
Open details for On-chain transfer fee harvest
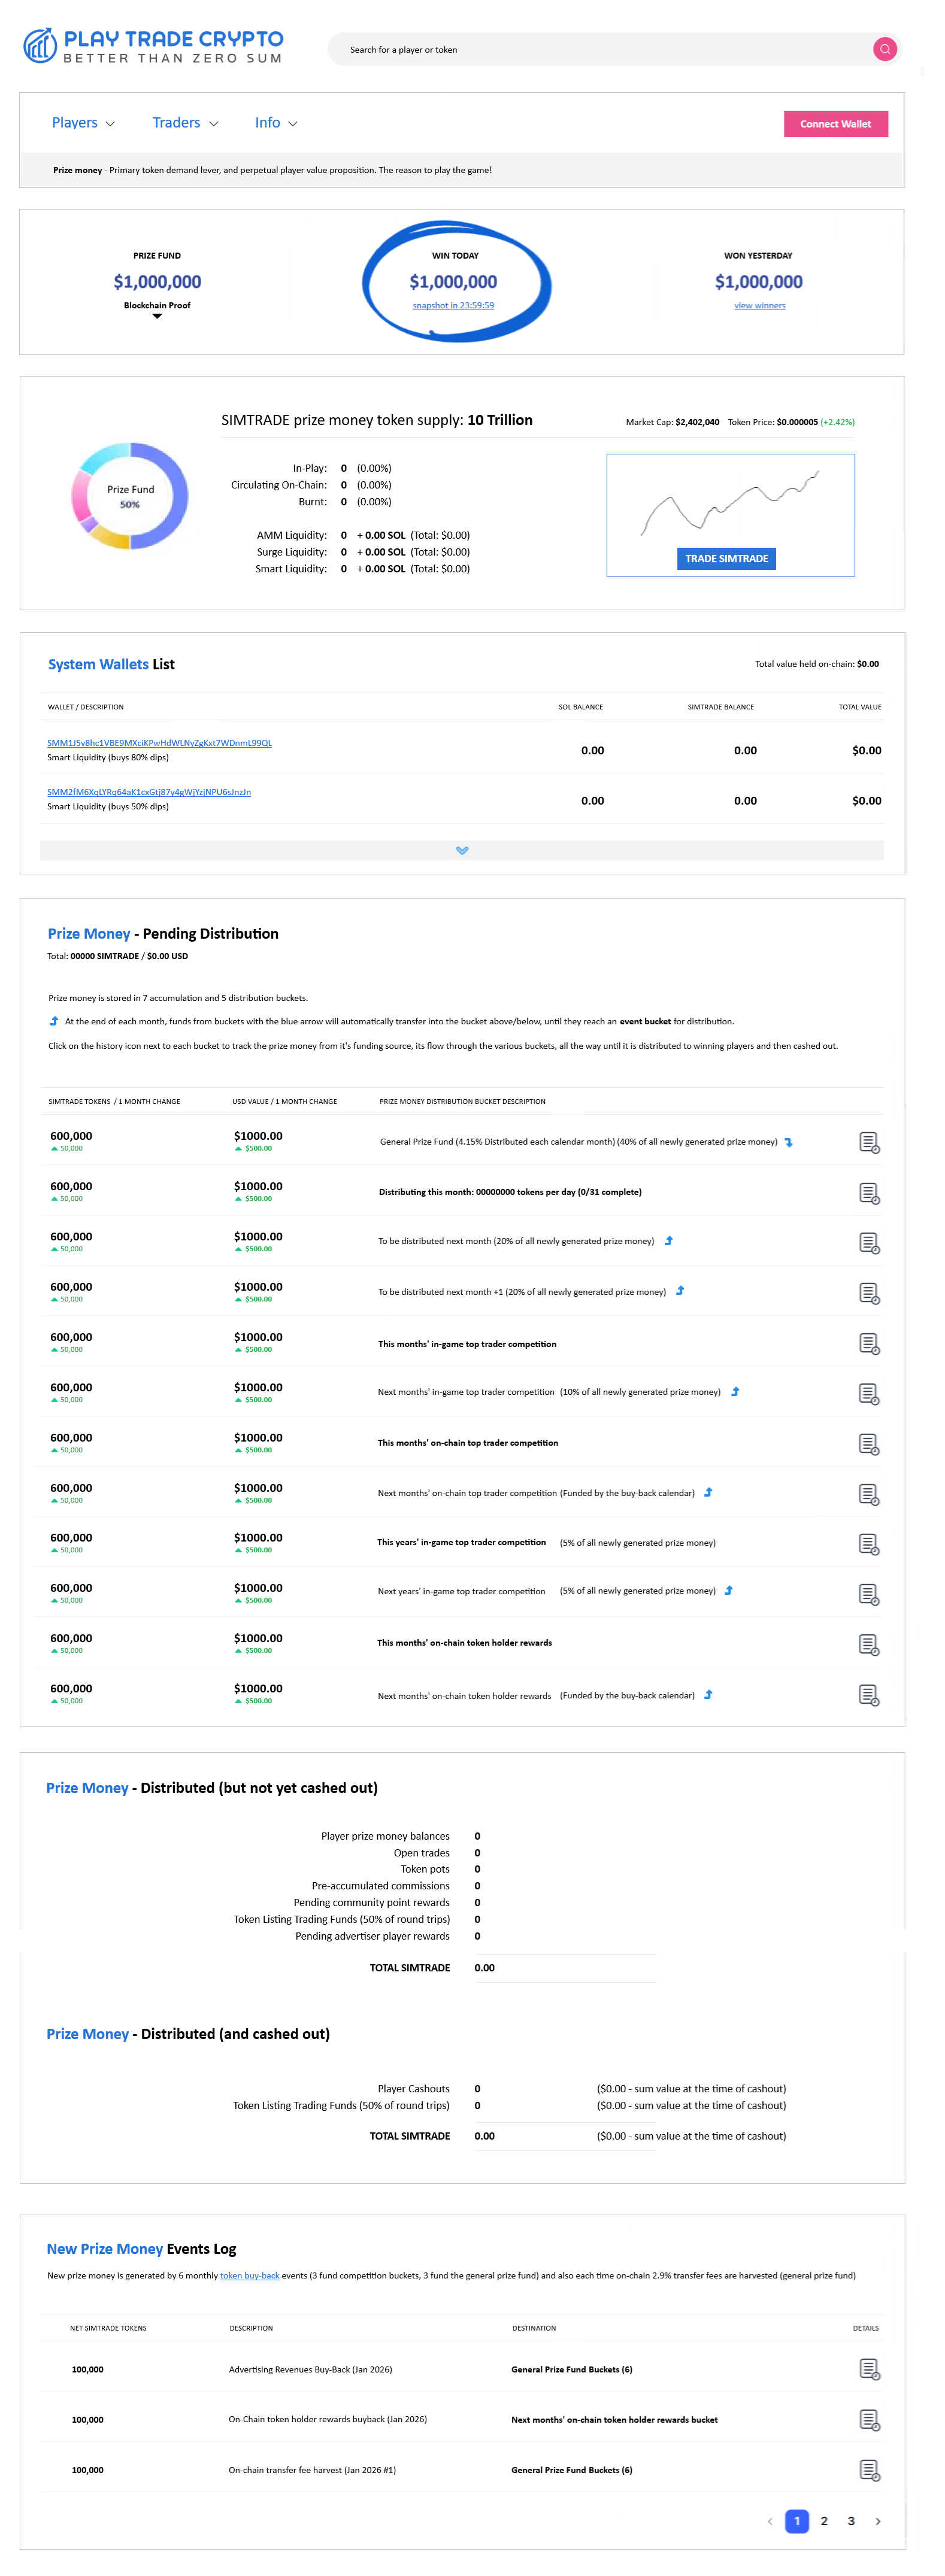point(868,2470)
